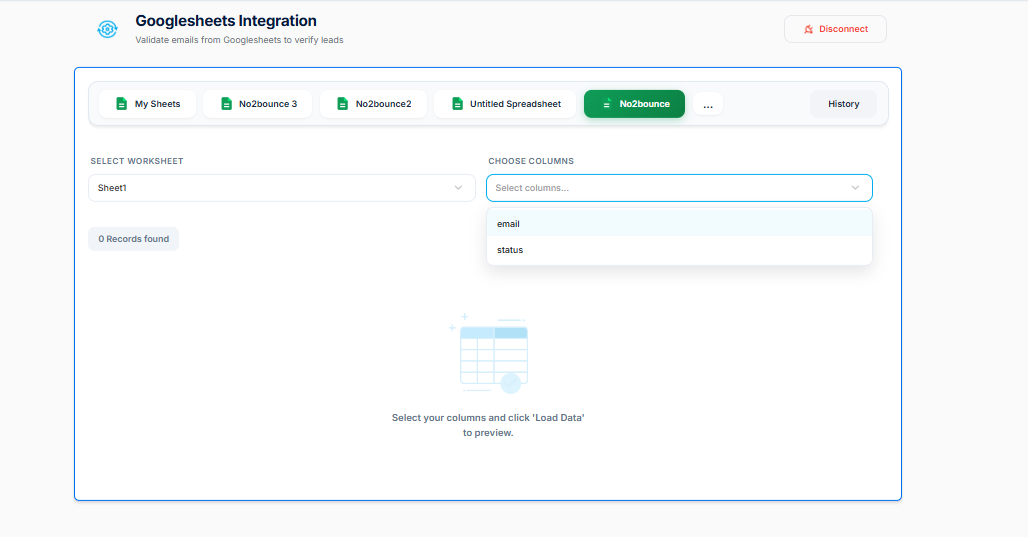The height and width of the screenshot is (537, 1028).
Task: Choose the status column option
Action: click(x=679, y=250)
